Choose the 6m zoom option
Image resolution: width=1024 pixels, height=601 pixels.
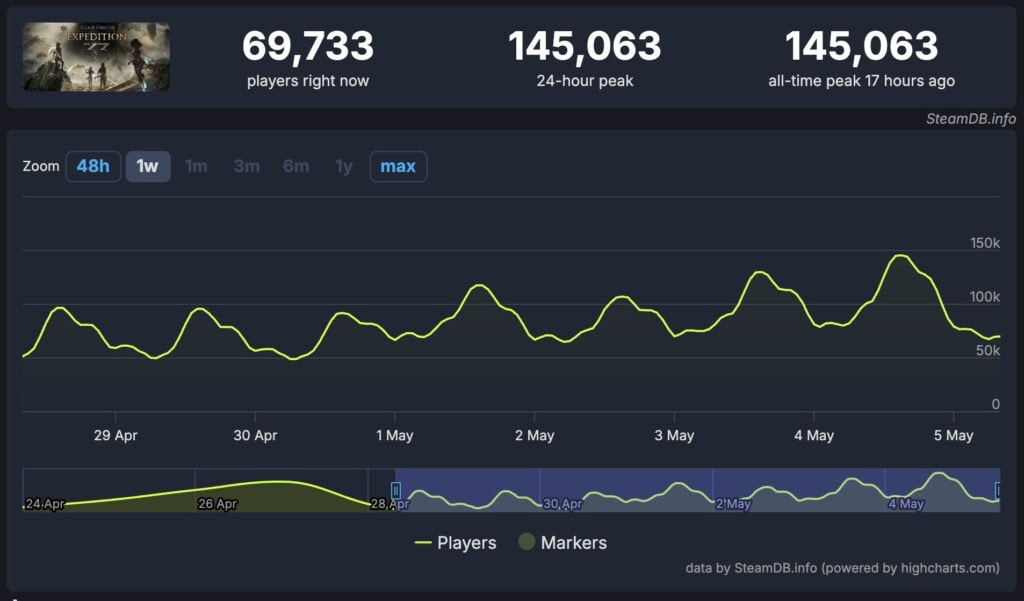tap(296, 166)
